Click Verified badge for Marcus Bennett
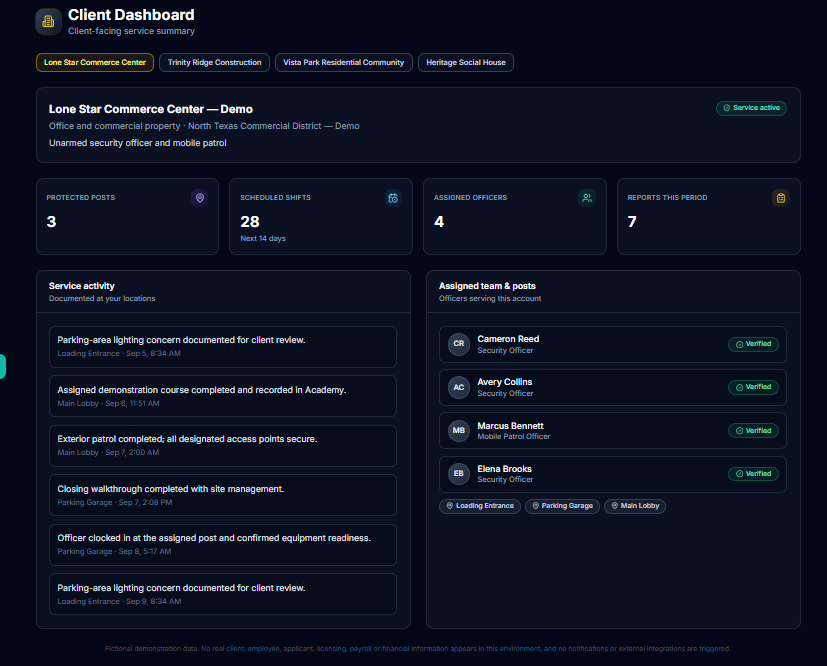The height and width of the screenshot is (666, 827). click(753, 431)
